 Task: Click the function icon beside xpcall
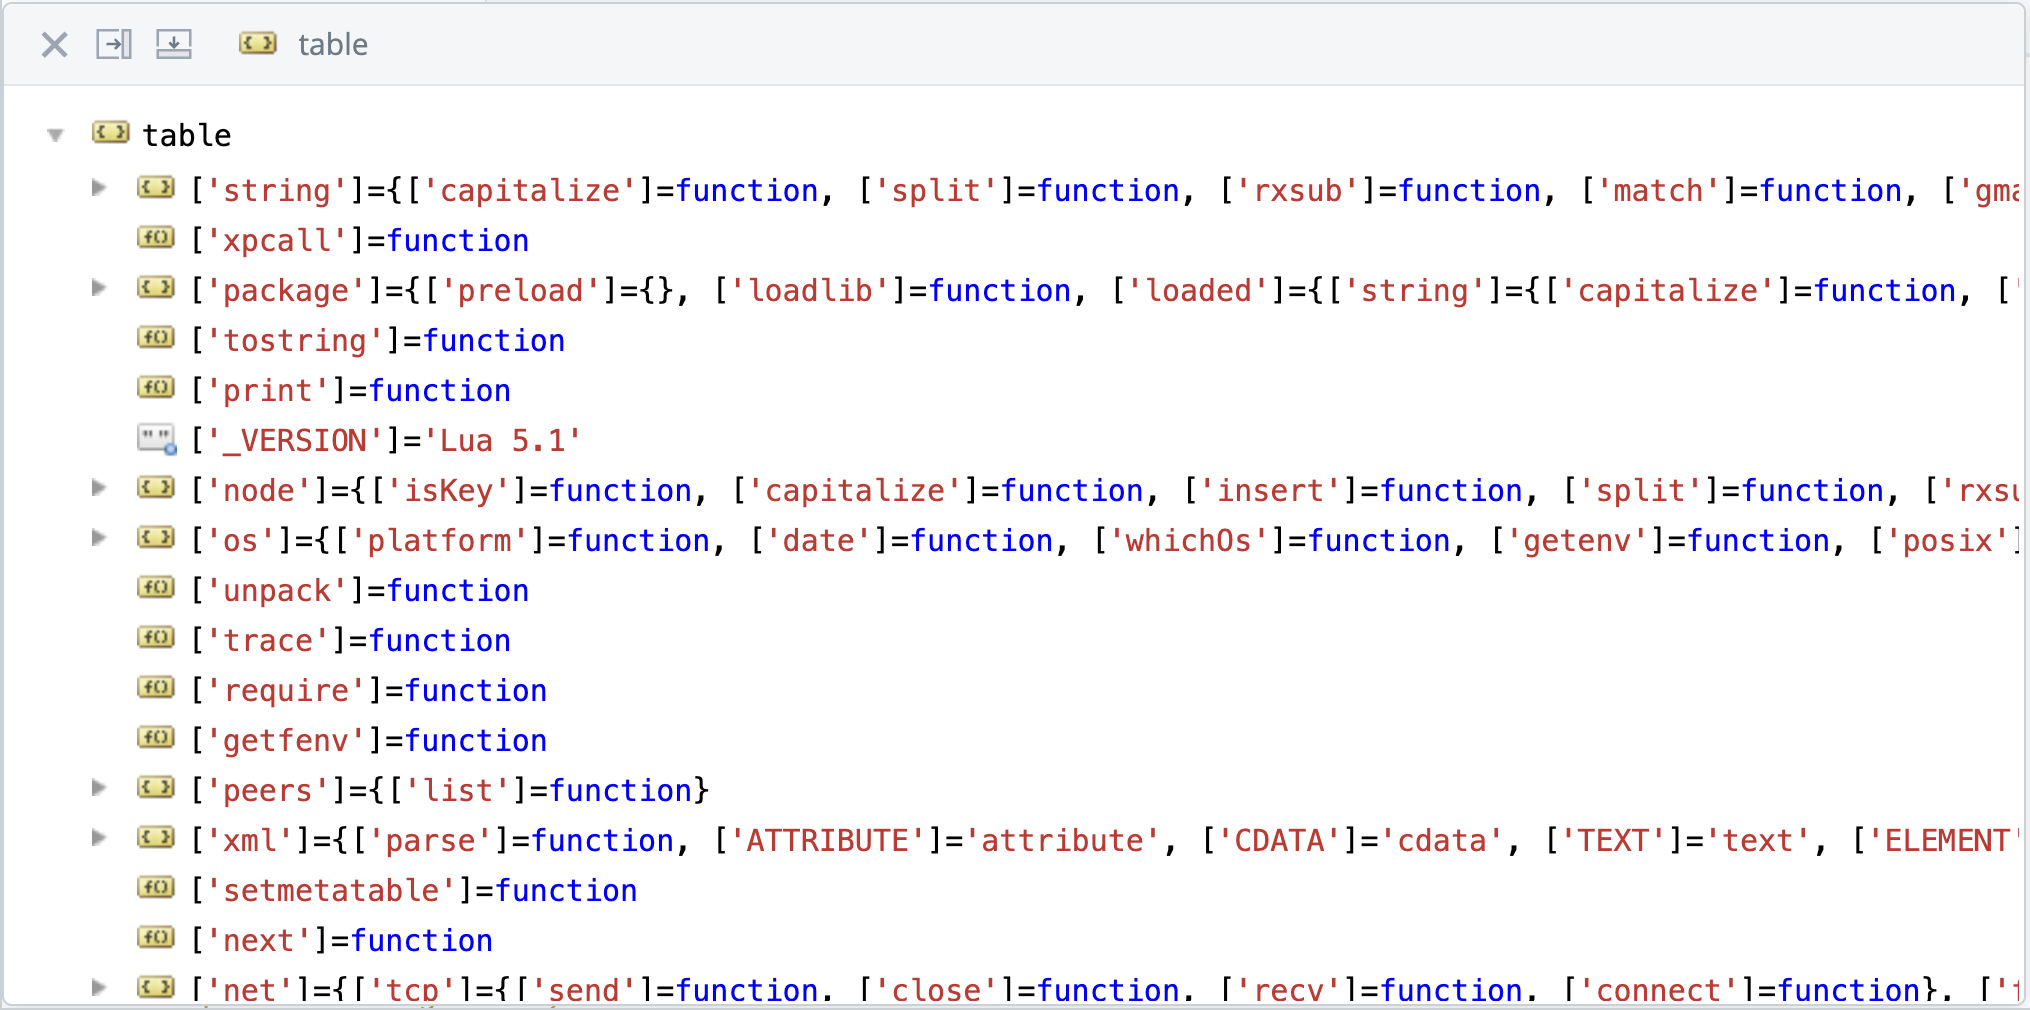[156, 238]
